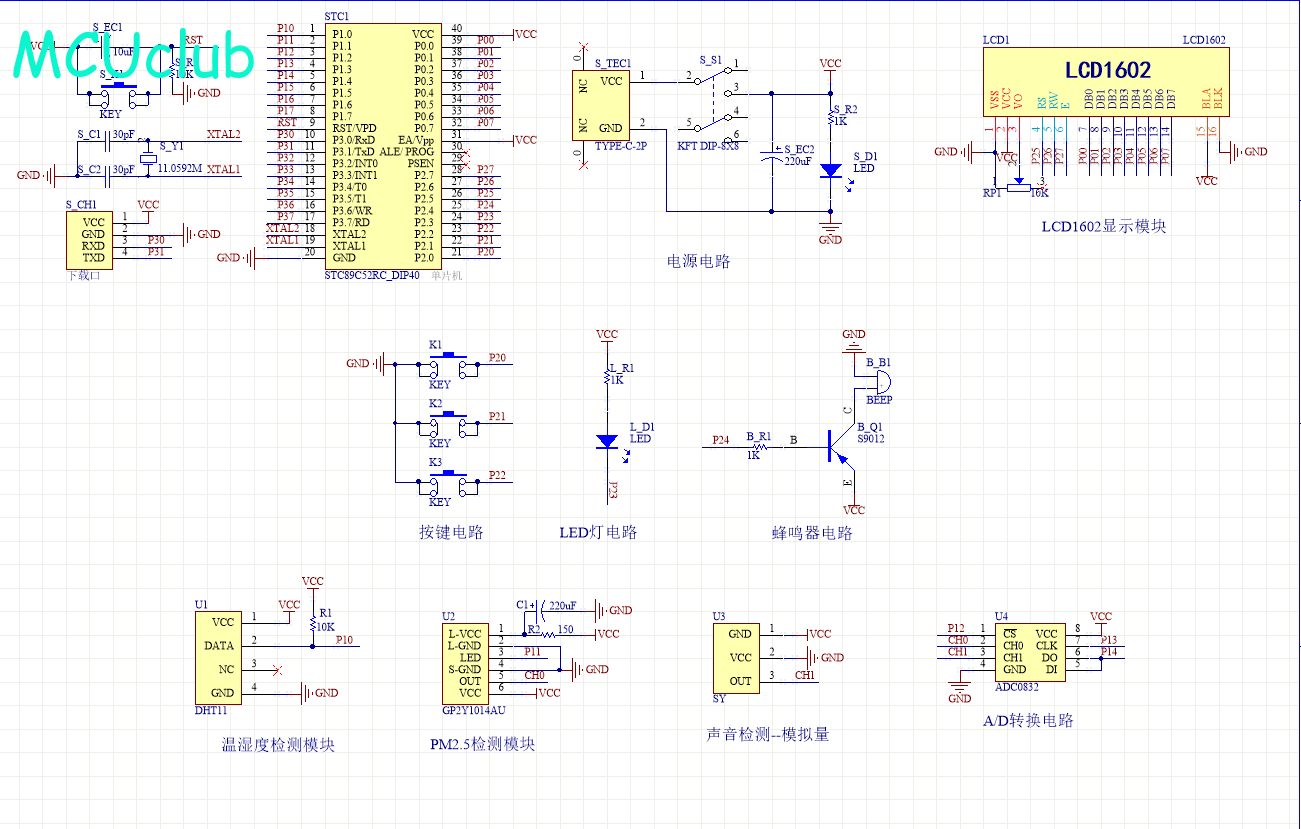
Task: Select the S_R2 1K resistor
Action: point(831,116)
